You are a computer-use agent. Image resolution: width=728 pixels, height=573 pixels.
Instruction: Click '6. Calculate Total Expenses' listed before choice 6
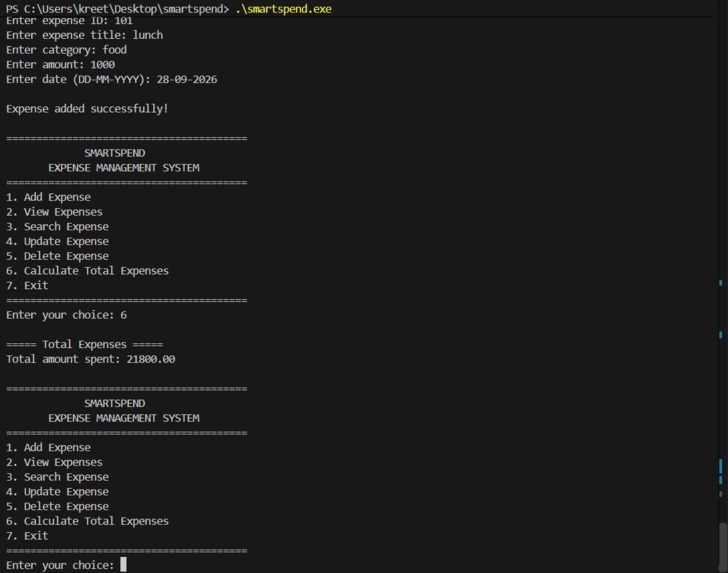(x=87, y=271)
